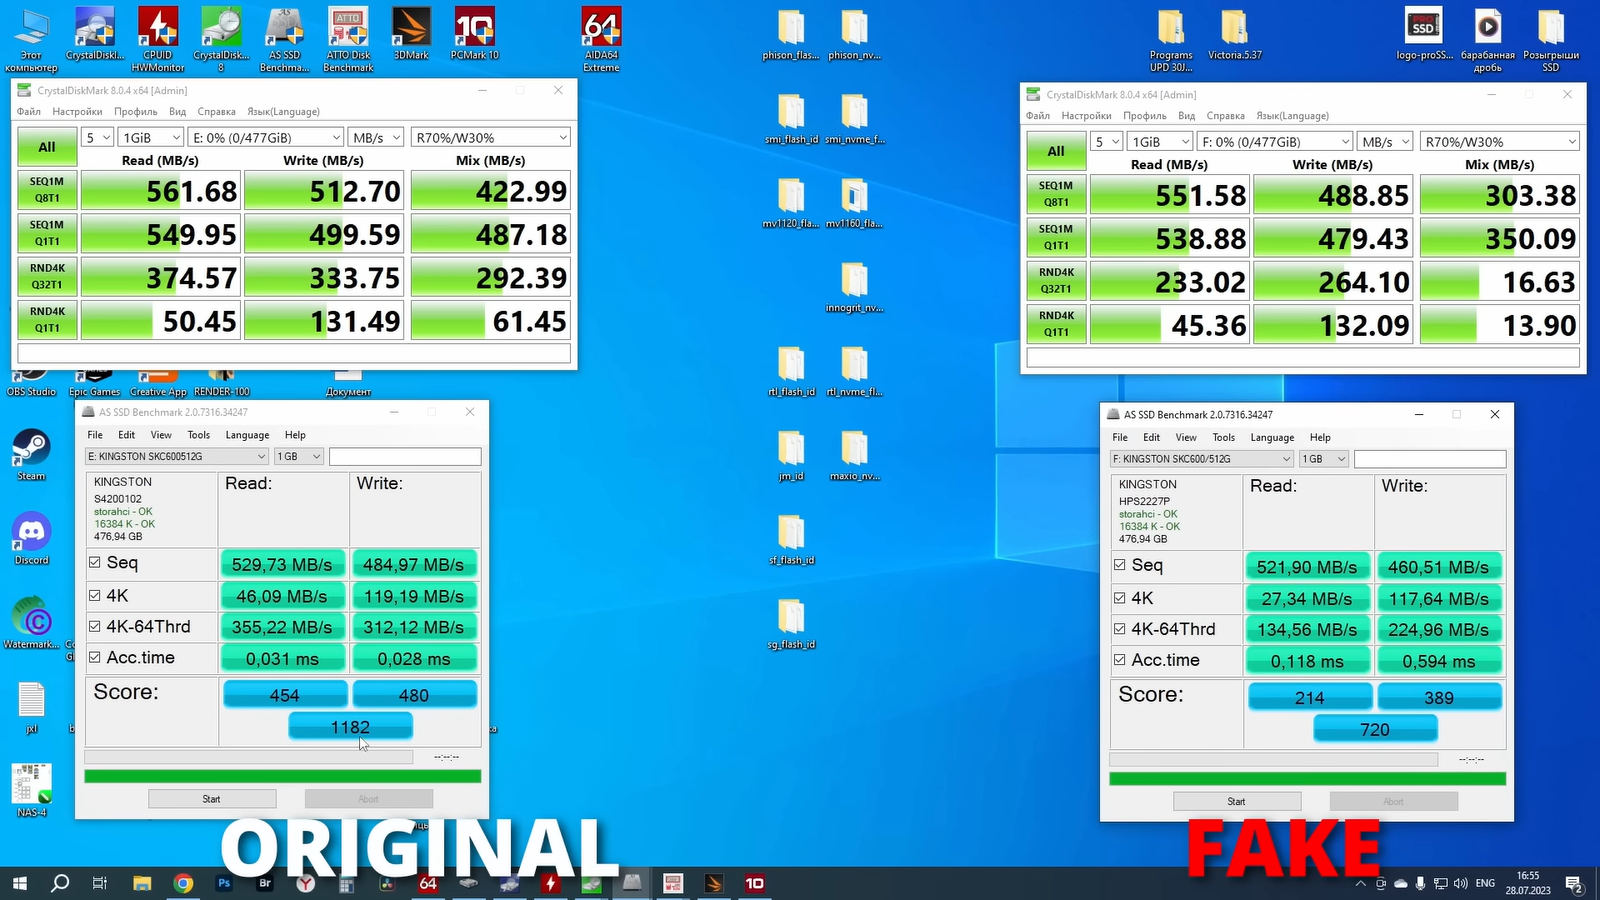Launch PCMark 10 from the desktop

click(x=475, y=30)
